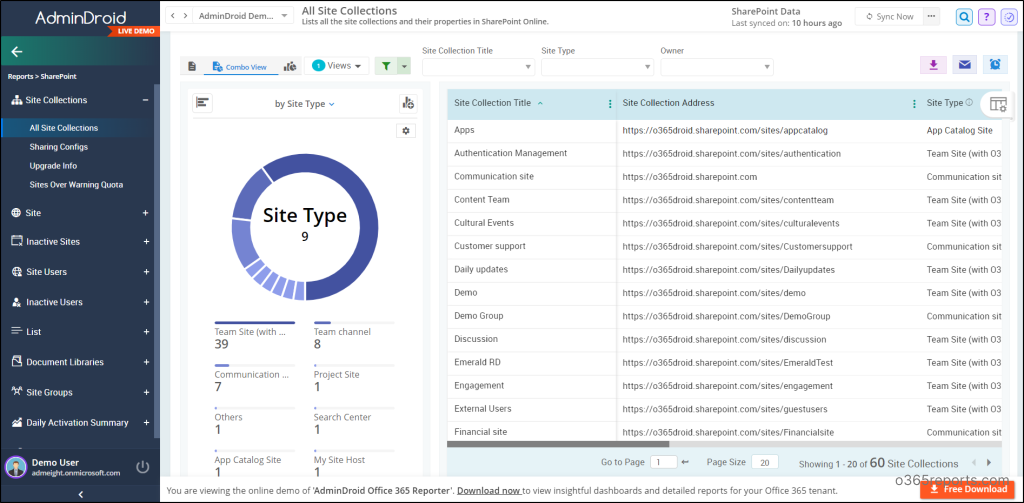
Task: Click the schedule alarm clock icon
Action: pyautogui.click(x=995, y=64)
